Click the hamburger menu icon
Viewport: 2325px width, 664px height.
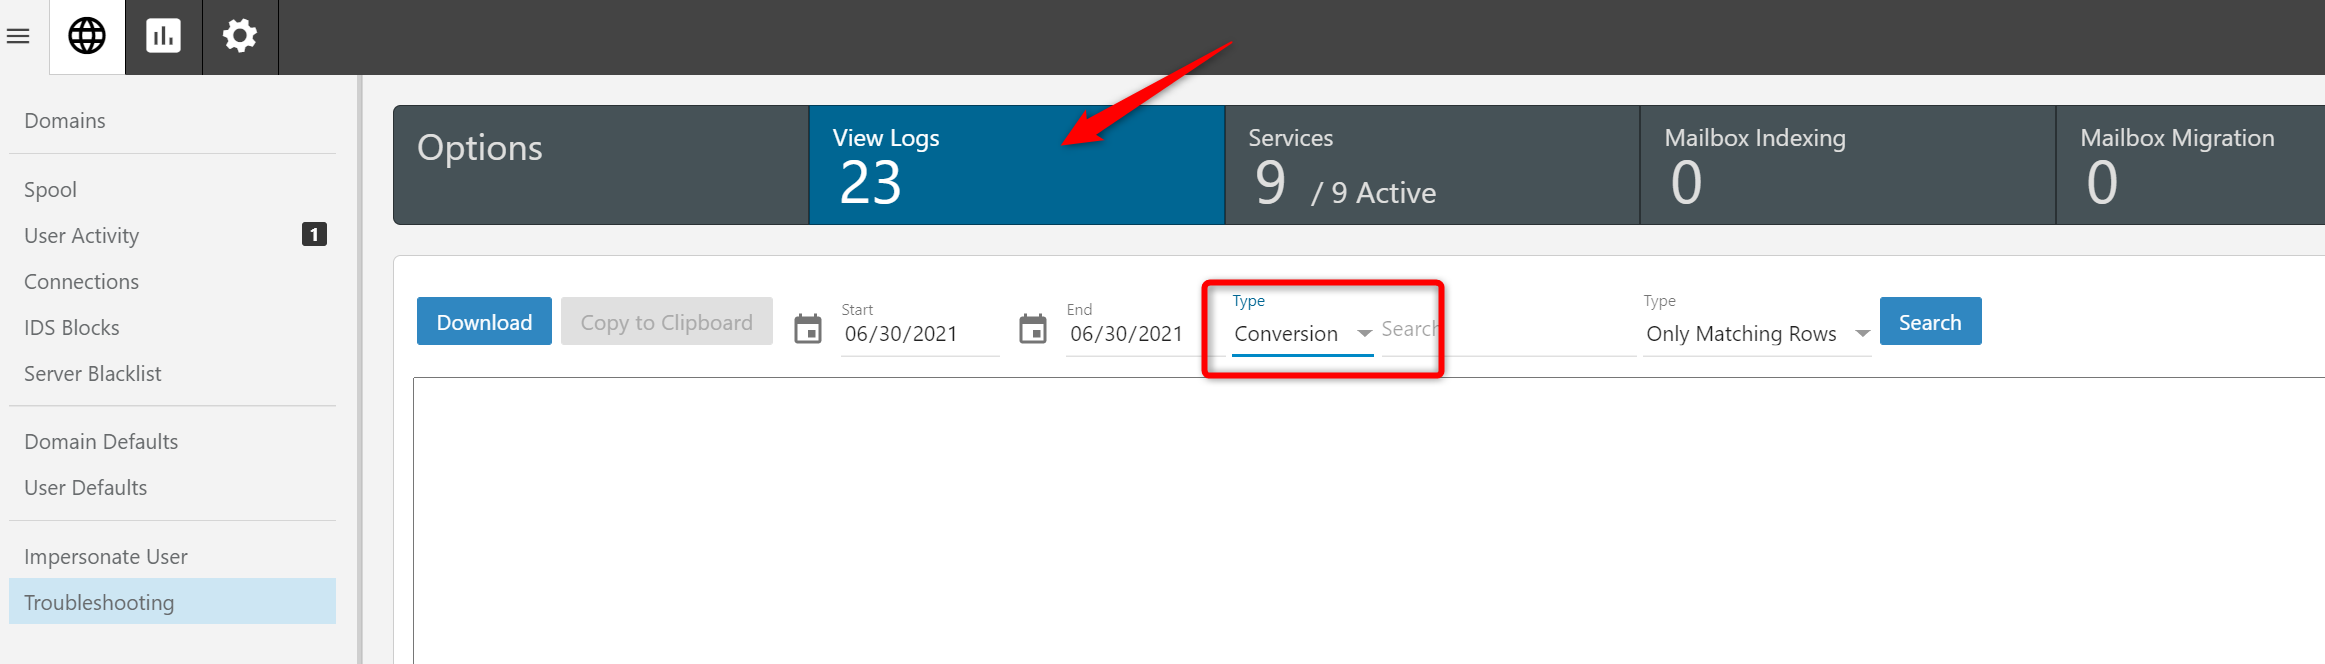tap(18, 37)
